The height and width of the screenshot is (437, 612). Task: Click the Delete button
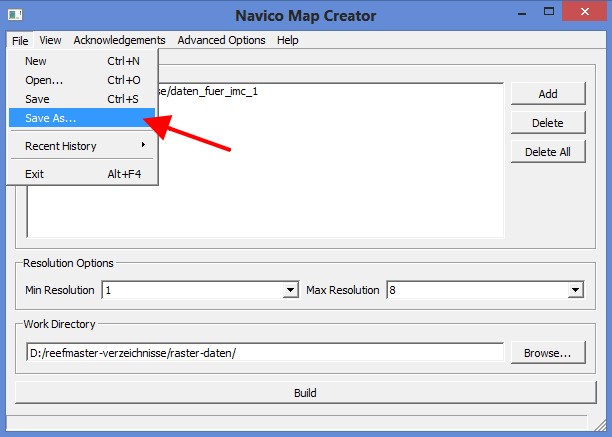[x=548, y=123]
